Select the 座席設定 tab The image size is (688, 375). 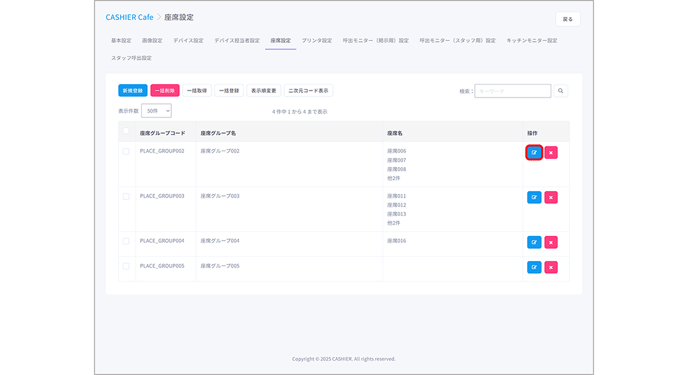point(280,40)
